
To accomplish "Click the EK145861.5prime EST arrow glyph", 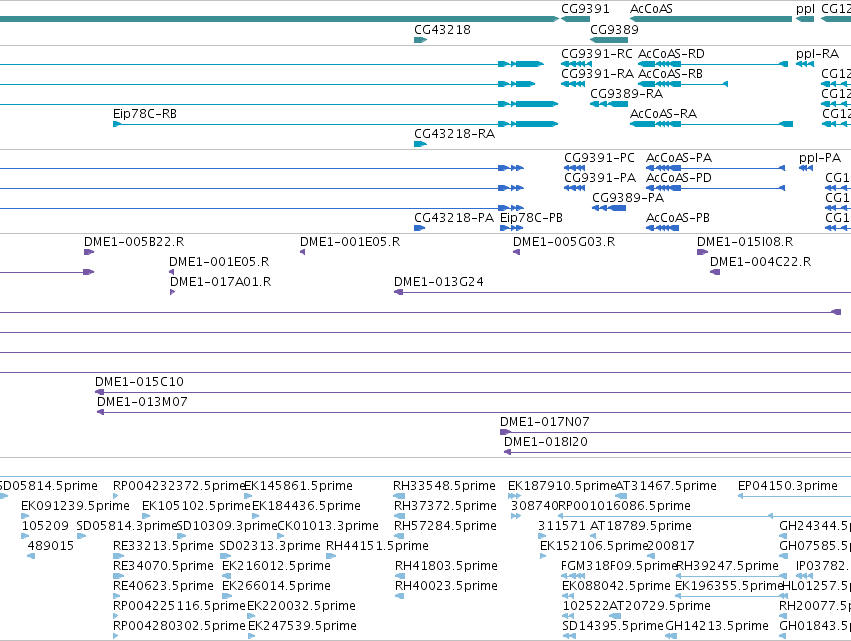I will coord(248,496).
